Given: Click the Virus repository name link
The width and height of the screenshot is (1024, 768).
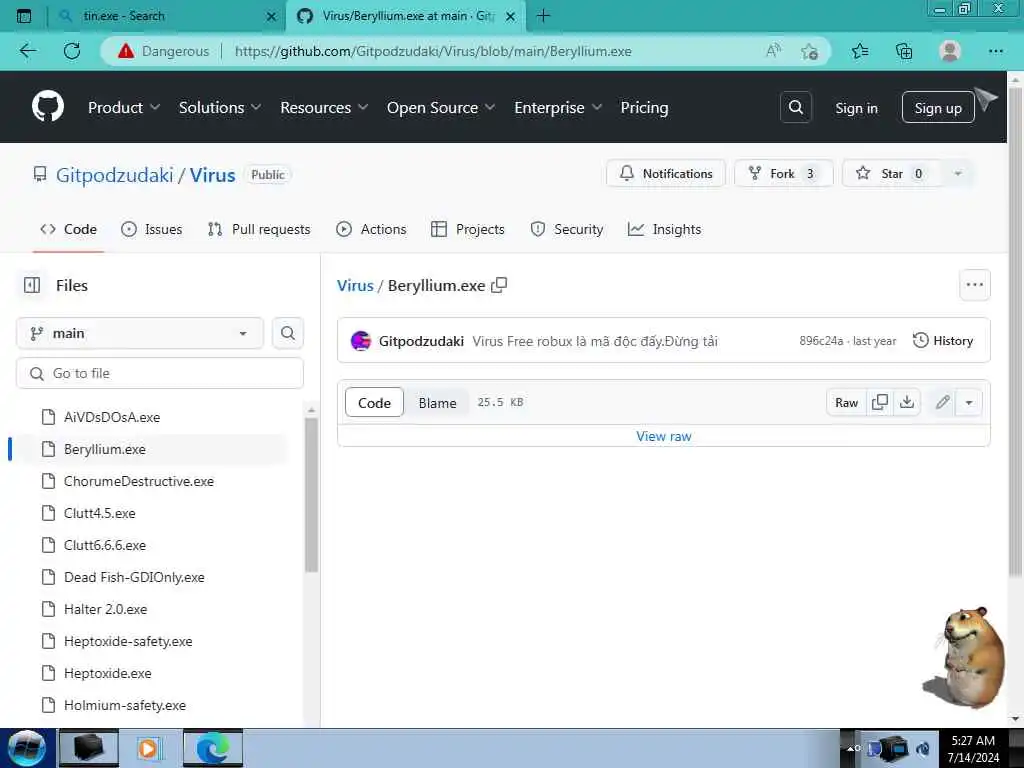Looking at the screenshot, I should click(x=212, y=175).
